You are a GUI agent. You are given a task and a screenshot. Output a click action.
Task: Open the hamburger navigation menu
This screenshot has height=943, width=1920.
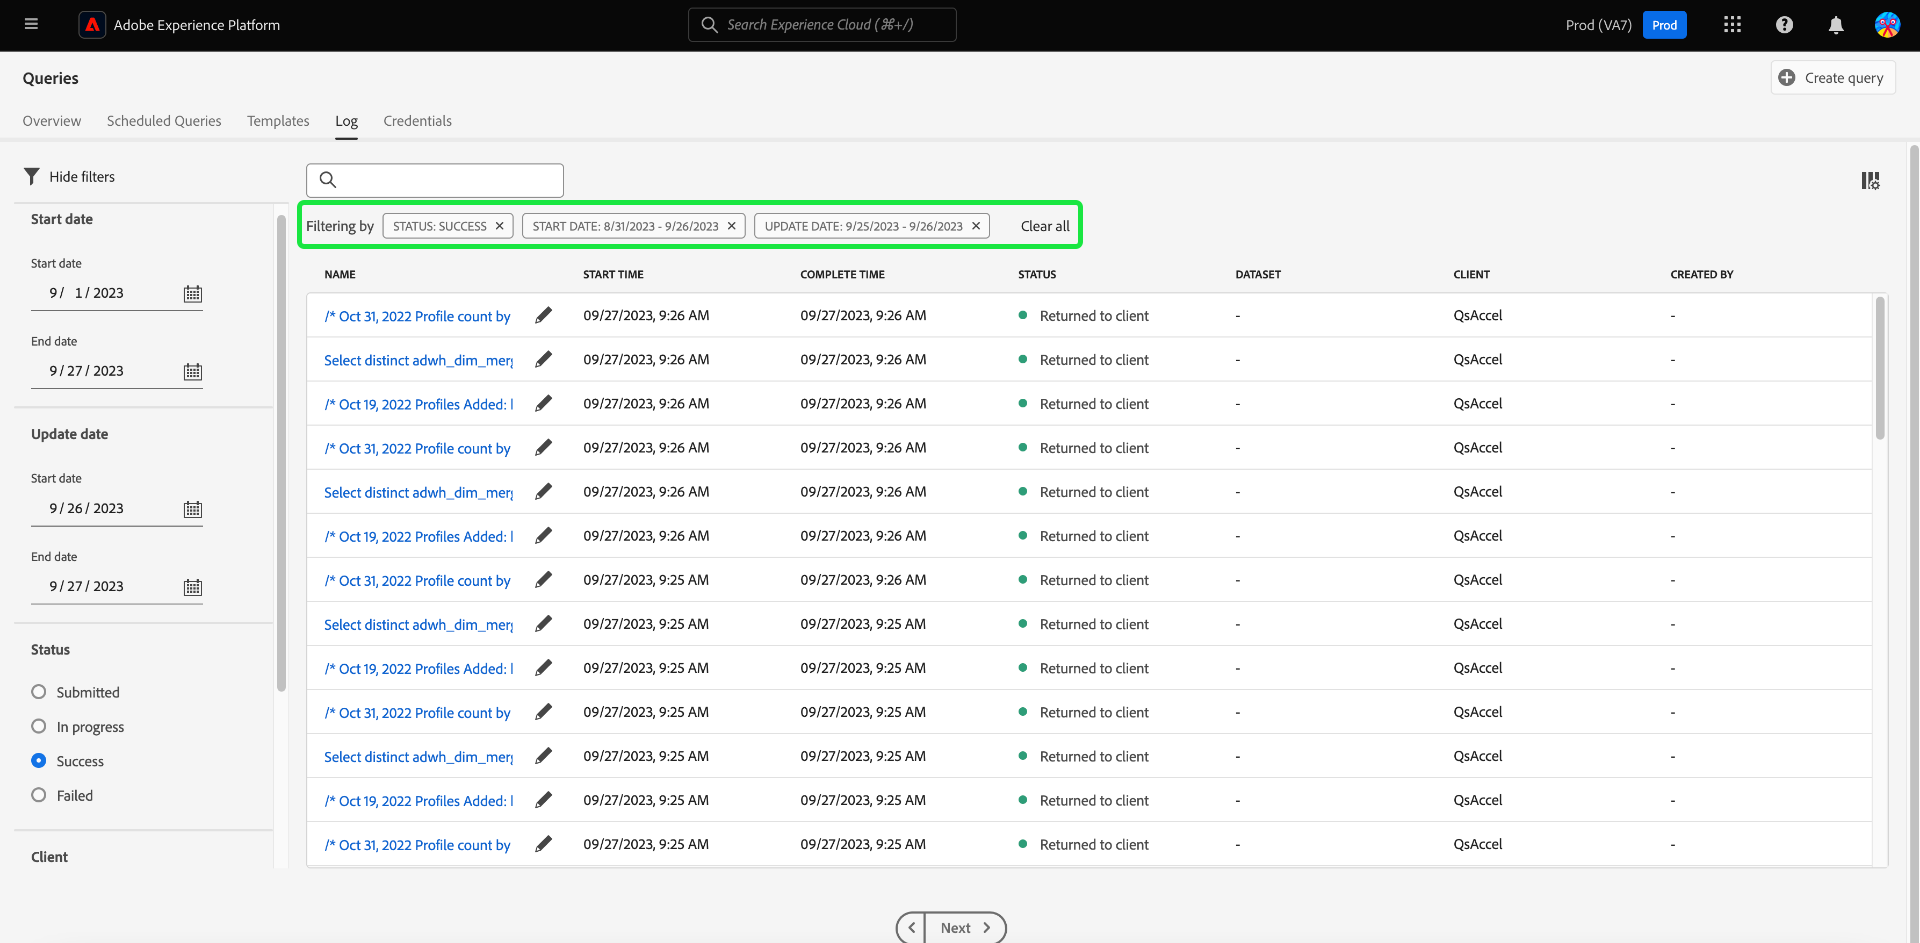(x=31, y=24)
